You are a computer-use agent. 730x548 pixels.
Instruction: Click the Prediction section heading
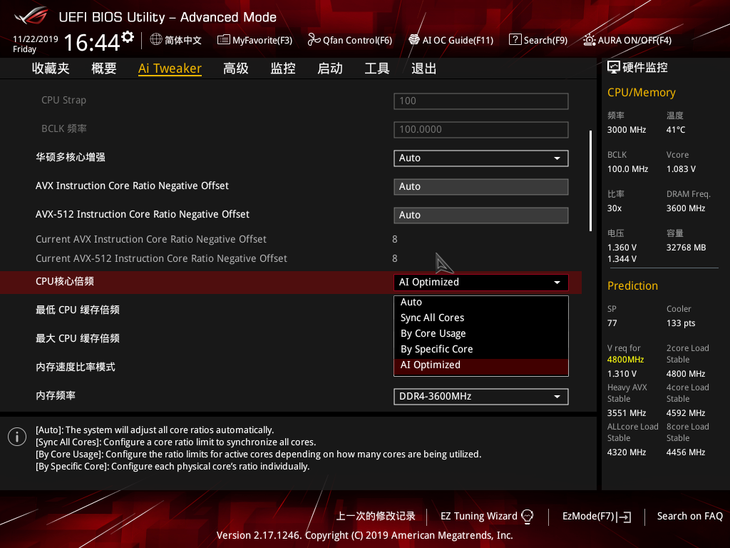633,285
